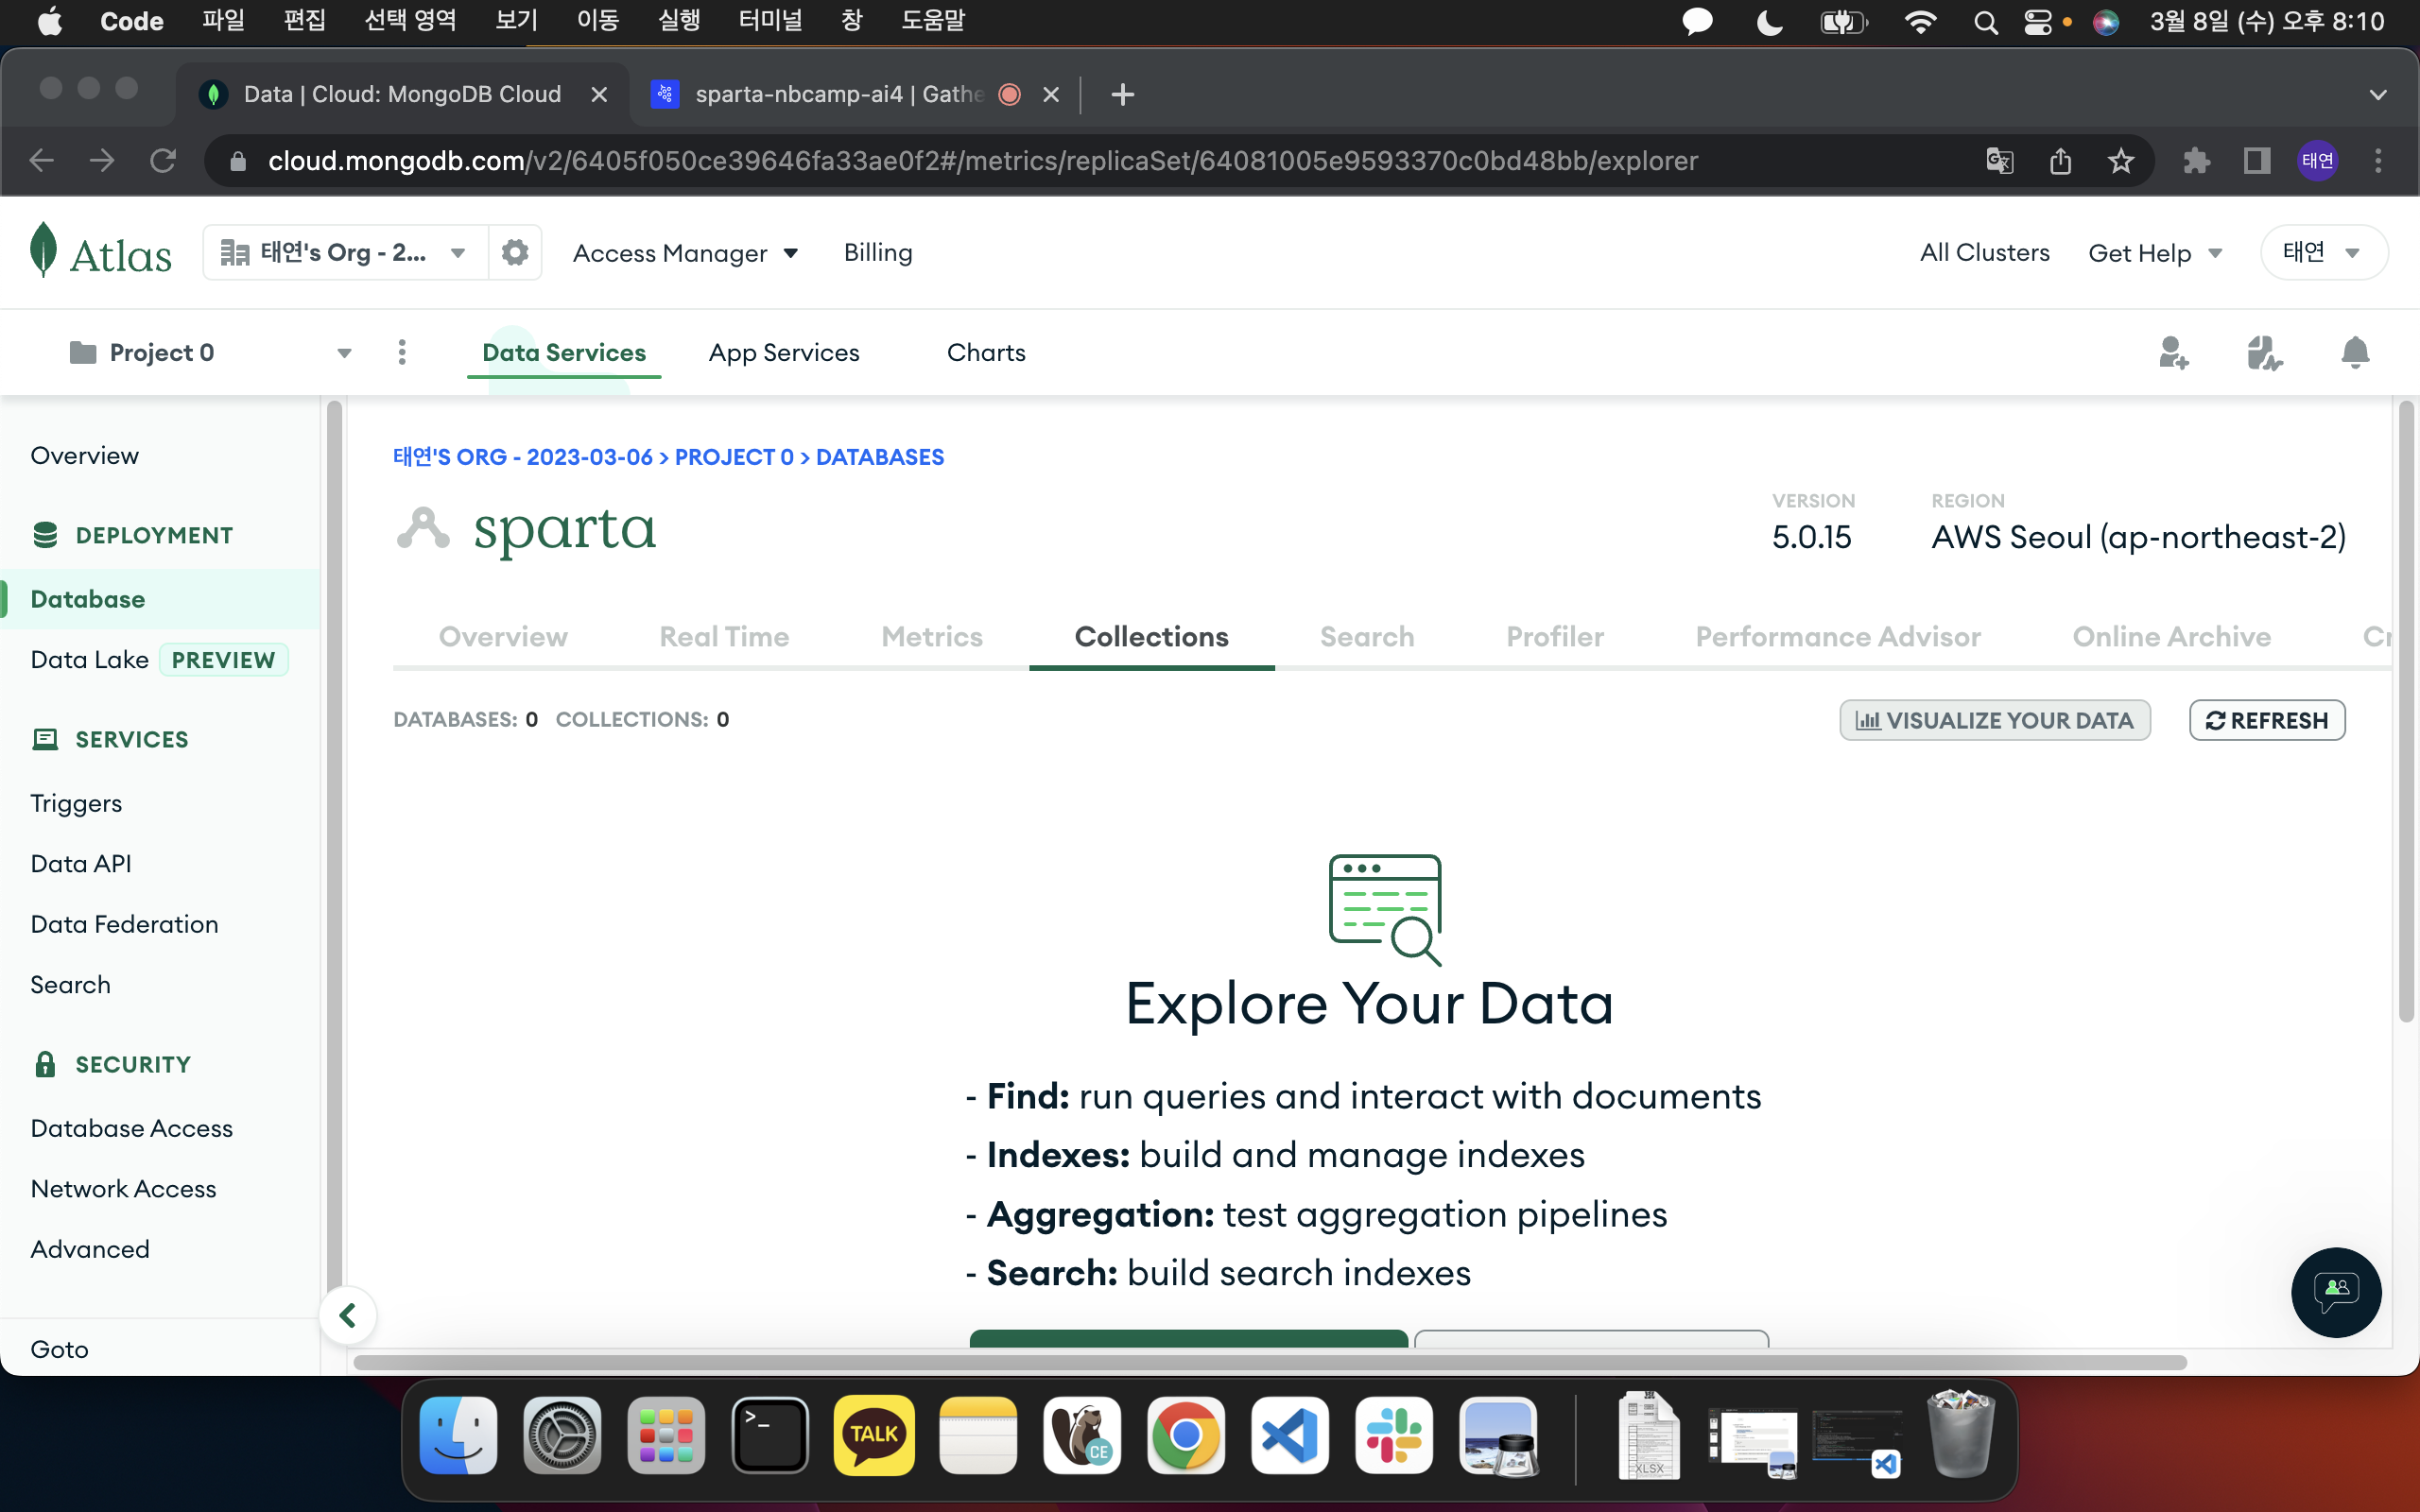This screenshot has width=2420, height=1512.
Task: Open 태연 user account dropdown
Action: 2323,252
